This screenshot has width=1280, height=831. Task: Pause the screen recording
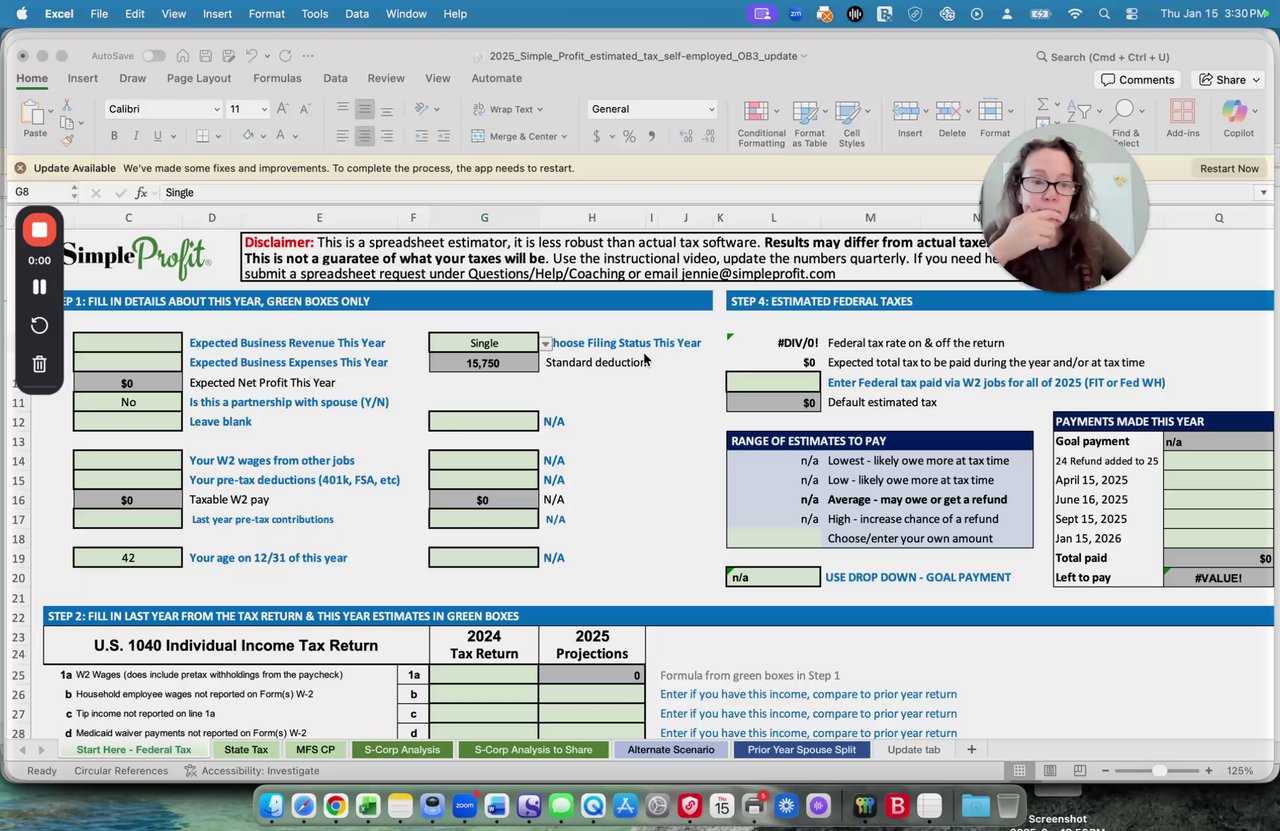tap(39, 287)
